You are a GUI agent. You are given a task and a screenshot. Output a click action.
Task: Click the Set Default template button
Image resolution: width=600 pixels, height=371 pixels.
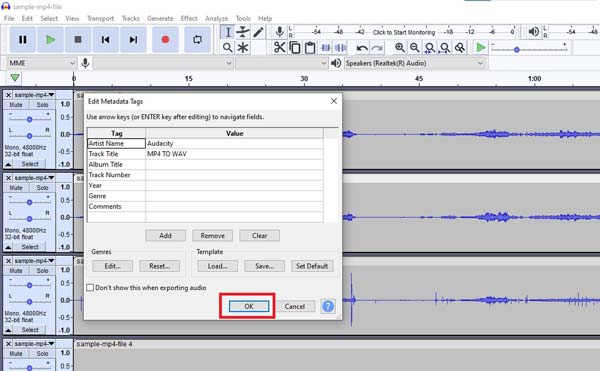pos(312,266)
